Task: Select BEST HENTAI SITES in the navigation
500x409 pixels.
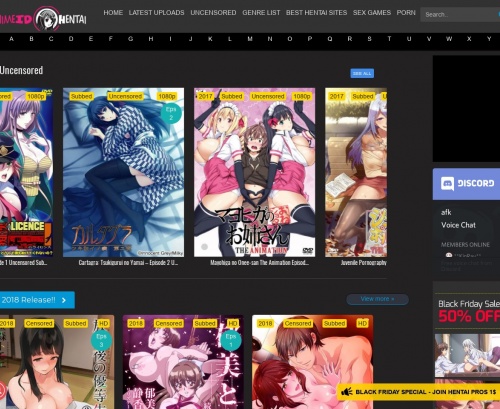Action: tap(316, 13)
